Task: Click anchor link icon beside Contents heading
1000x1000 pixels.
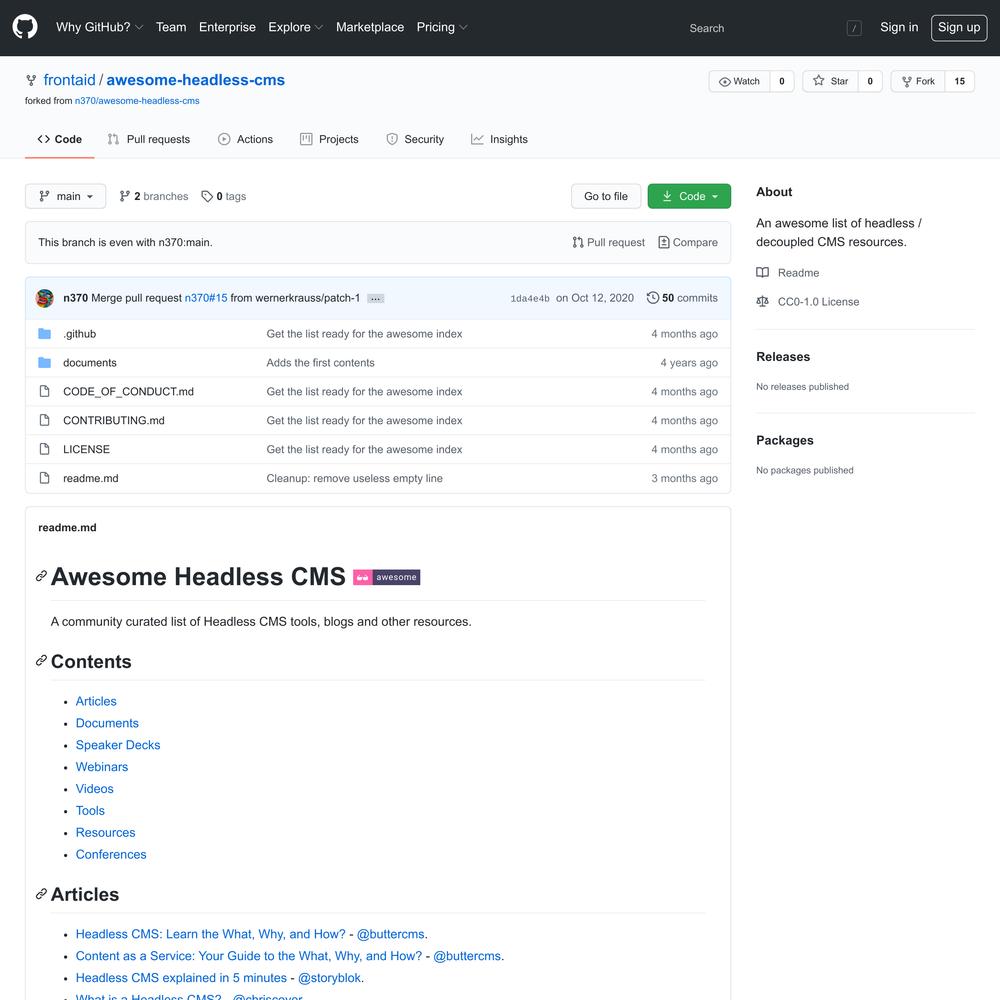Action: [41, 661]
